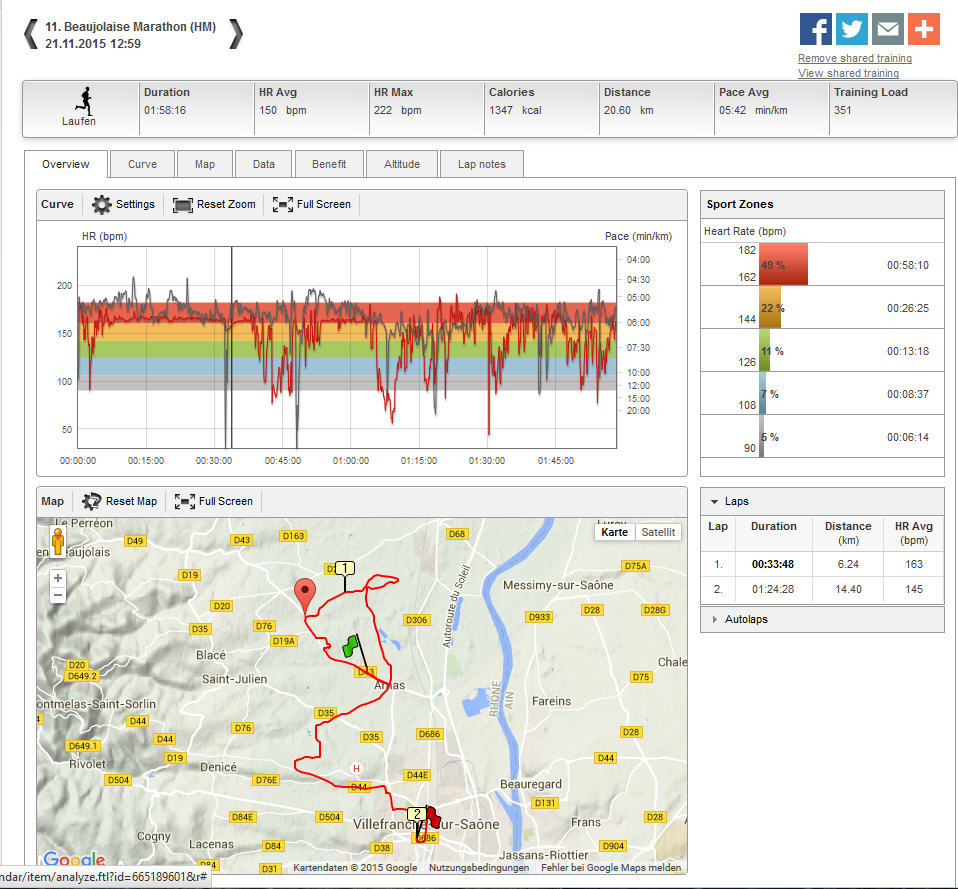
Task: Reset Map view icon
Action: (92, 501)
